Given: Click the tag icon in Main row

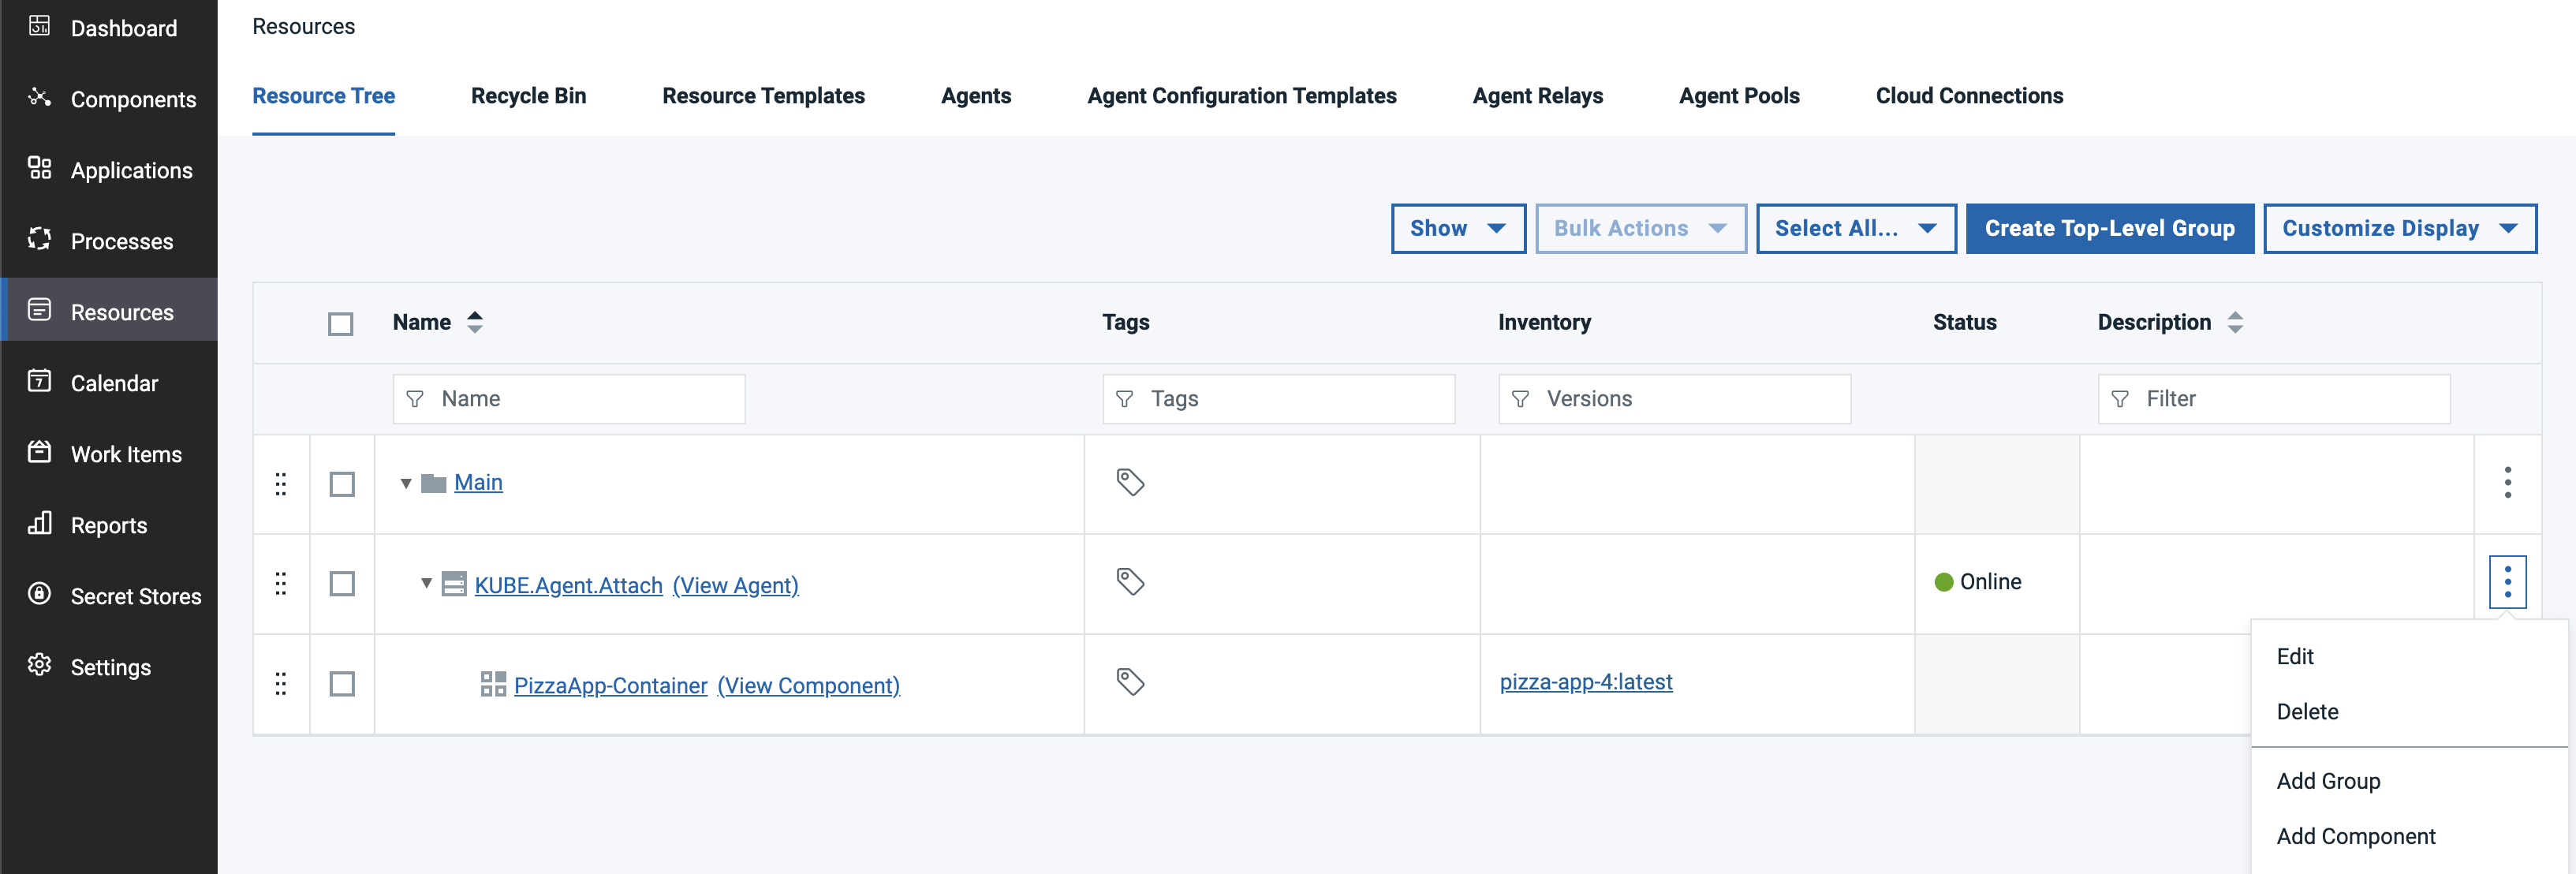Looking at the screenshot, I should click(1130, 482).
